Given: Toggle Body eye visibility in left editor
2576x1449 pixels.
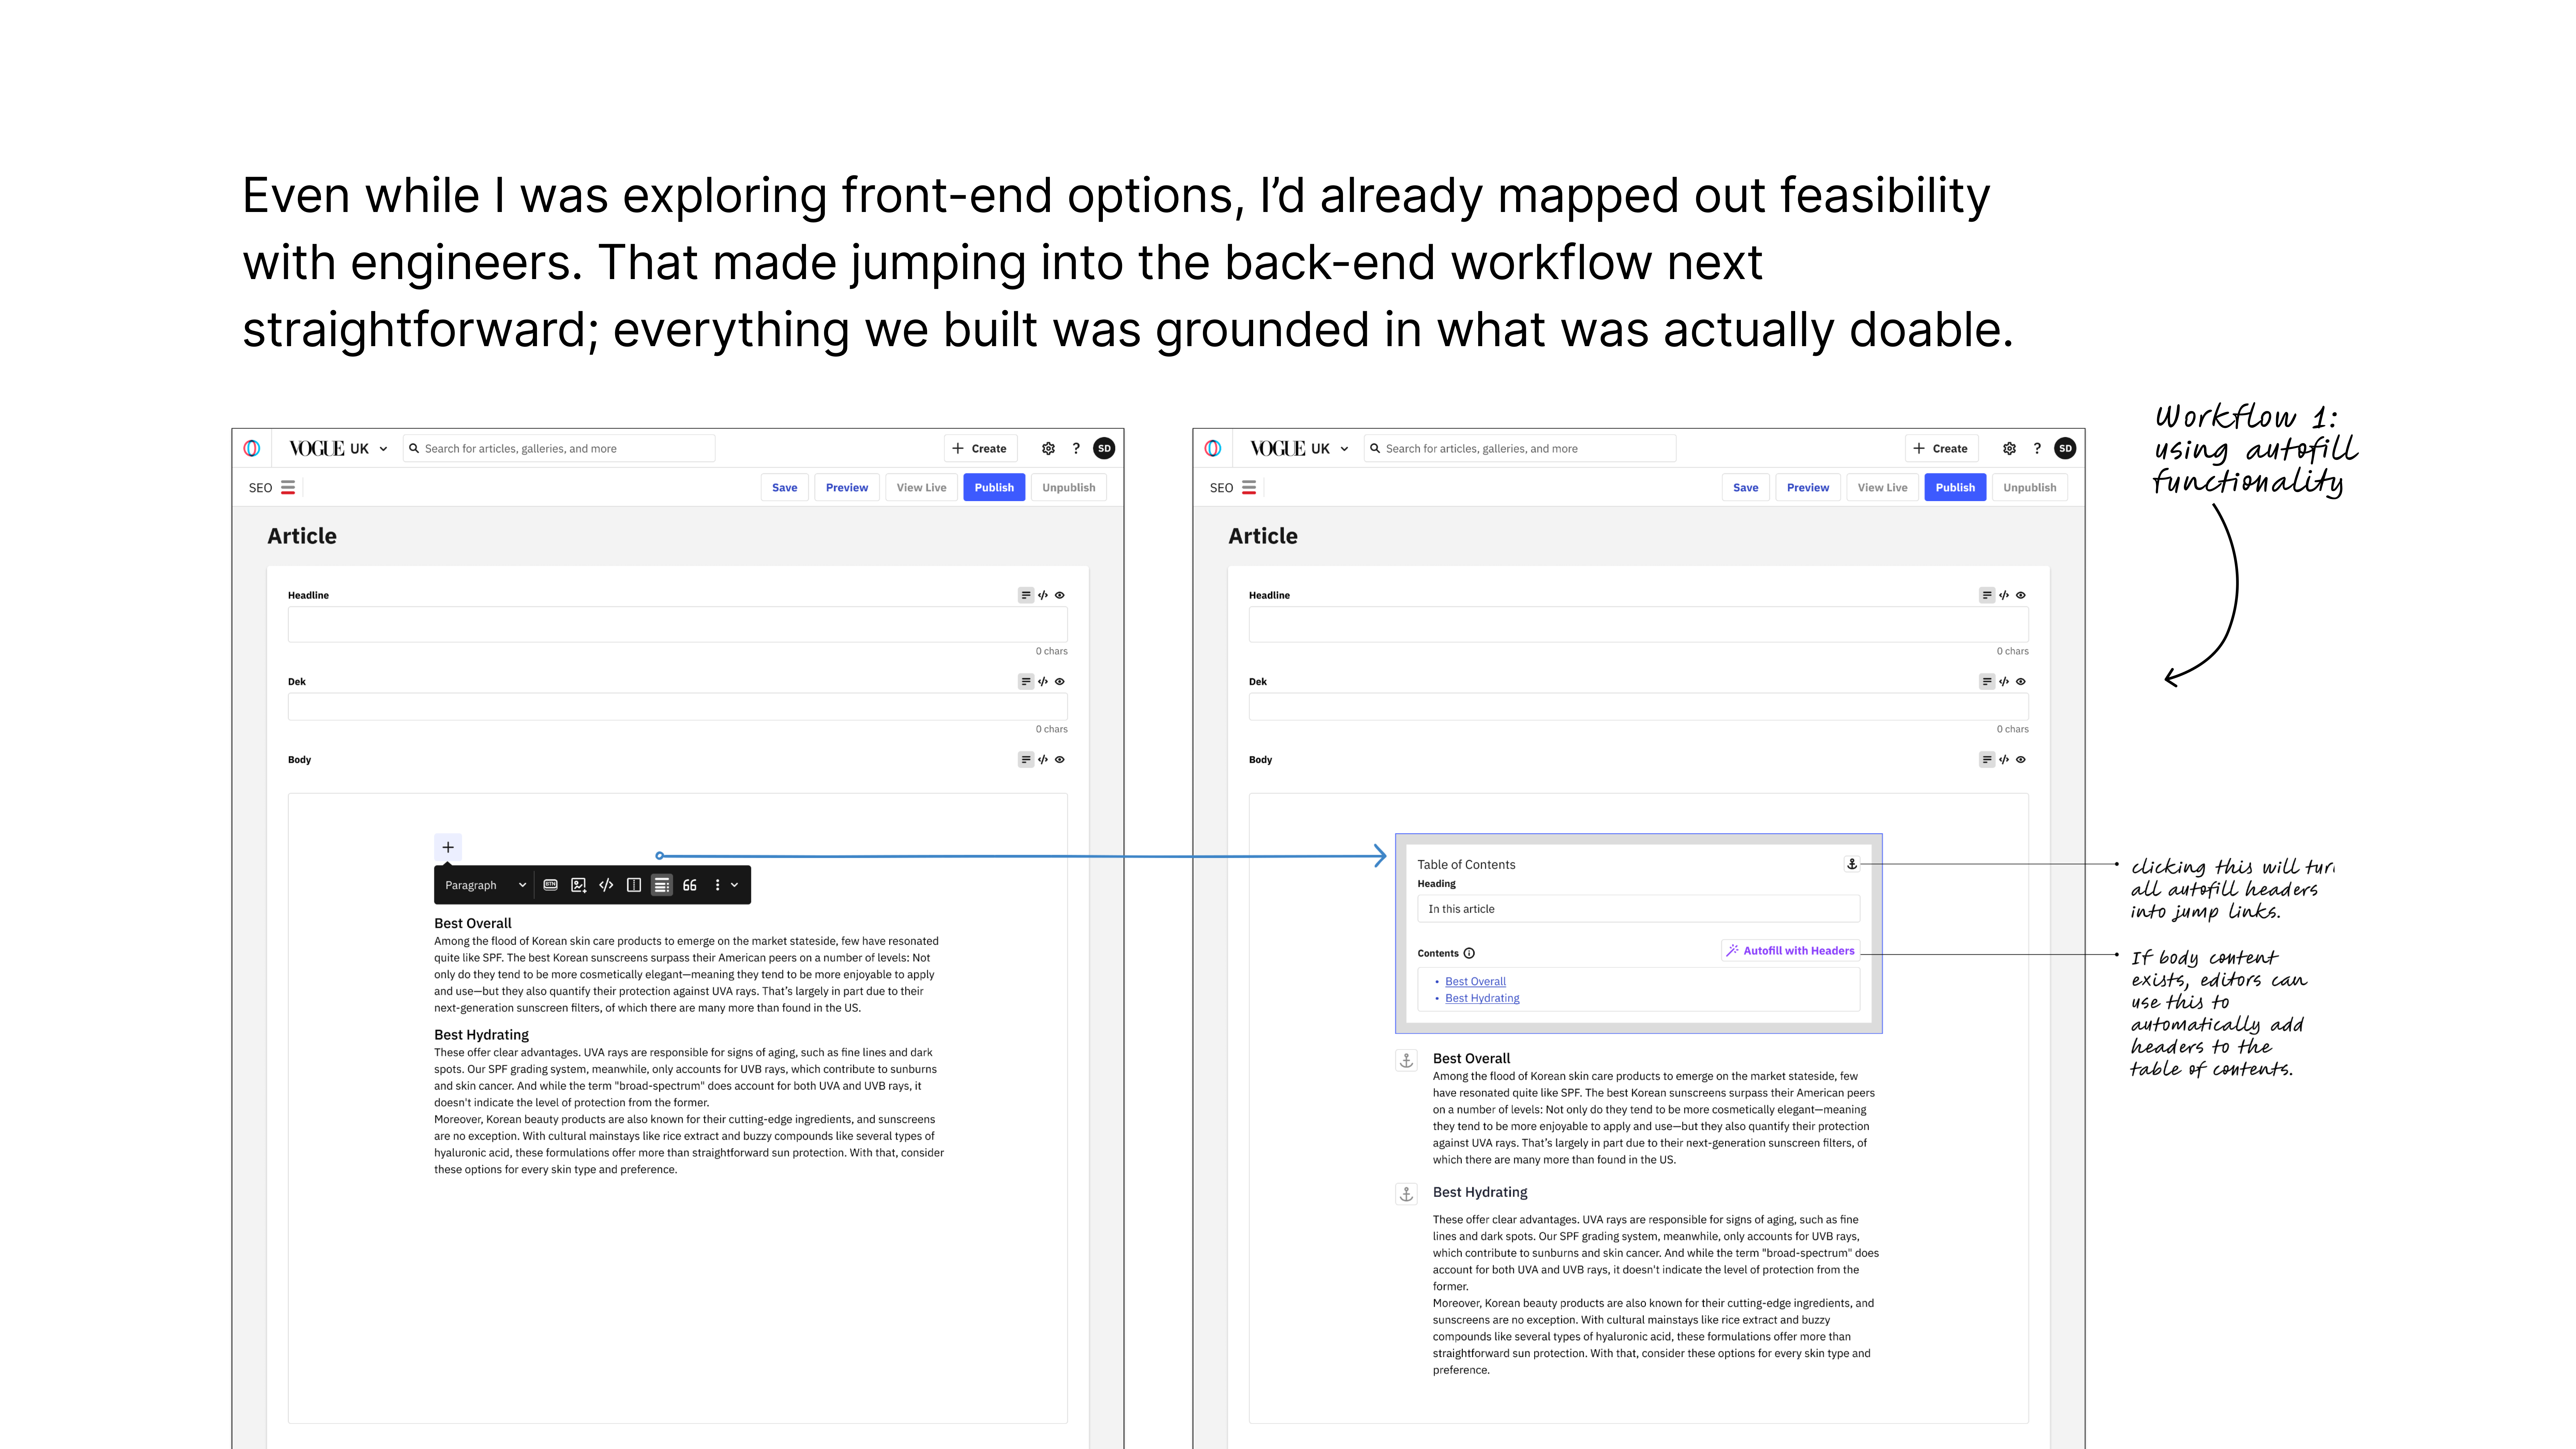Looking at the screenshot, I should [1060, 760].
